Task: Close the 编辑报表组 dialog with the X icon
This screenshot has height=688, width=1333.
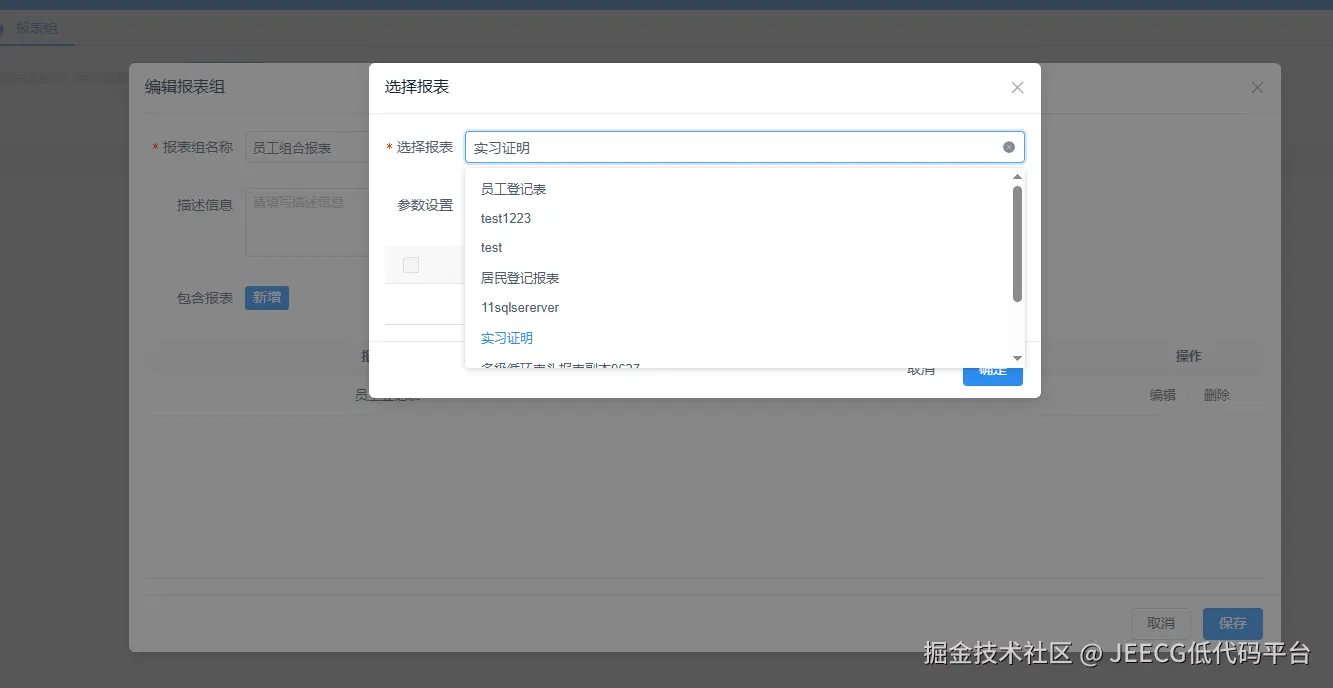Action: coord(1257,87)
